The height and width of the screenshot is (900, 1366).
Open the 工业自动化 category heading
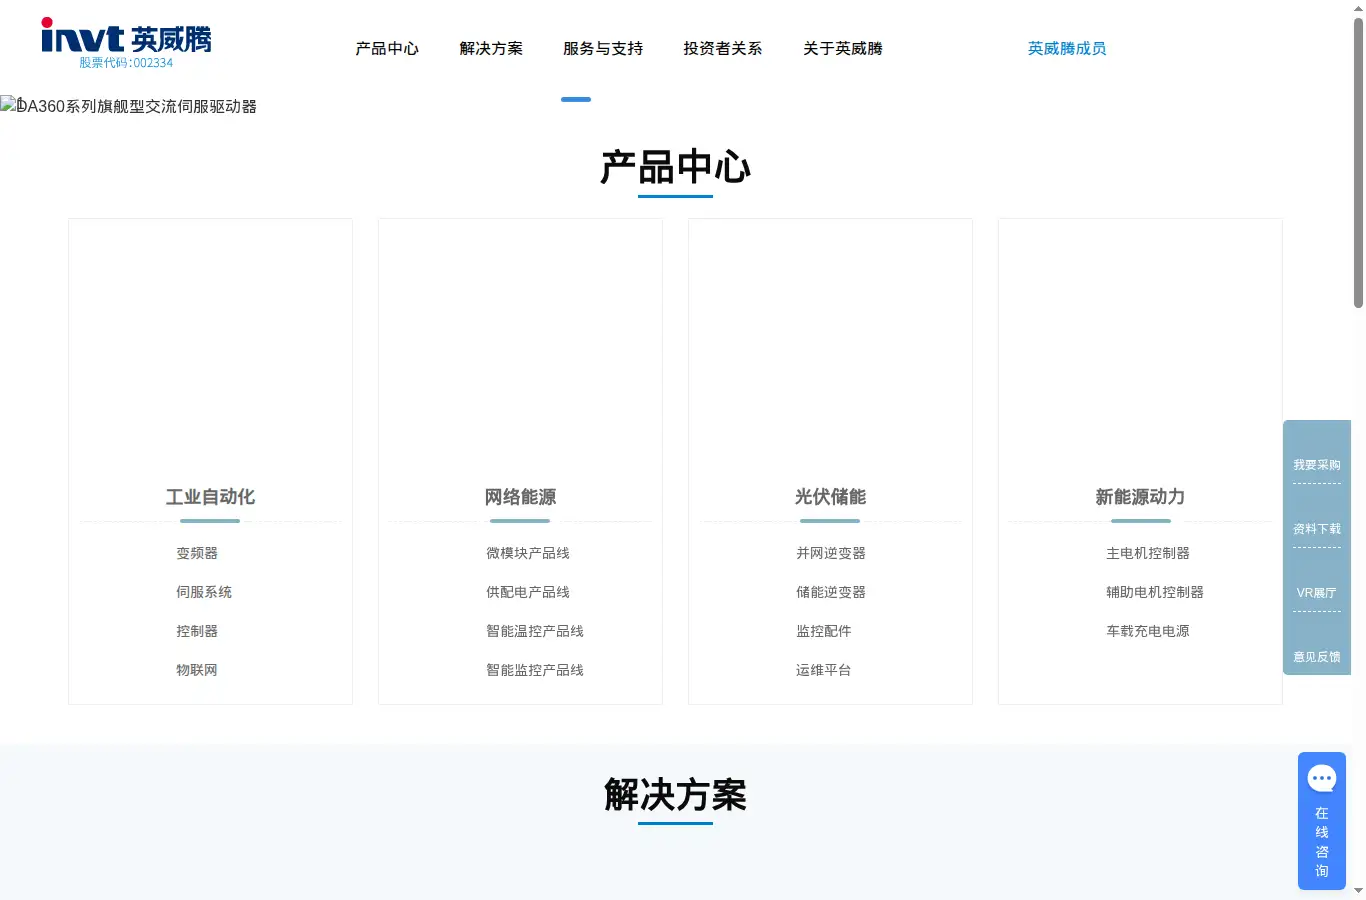210,497
